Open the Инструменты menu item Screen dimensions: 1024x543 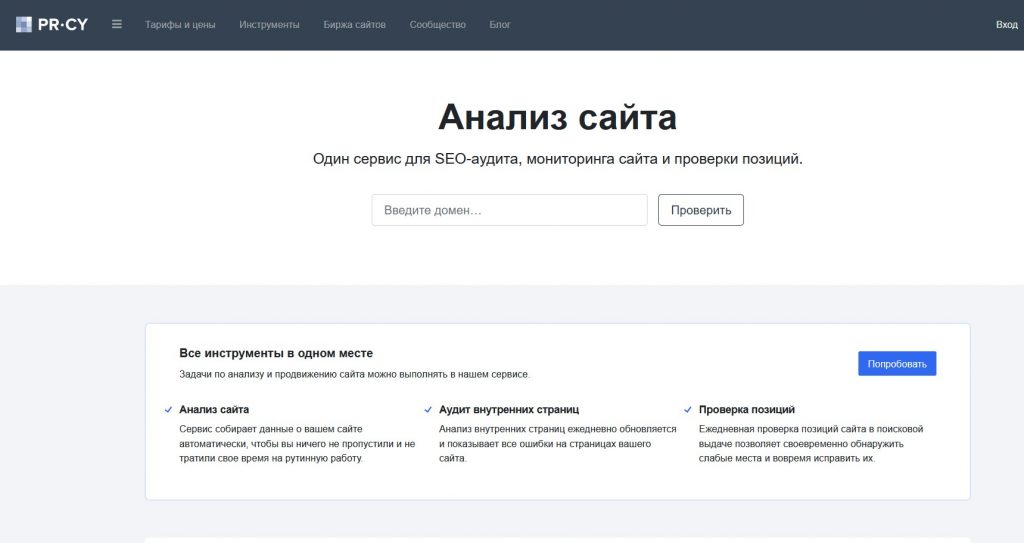[269, 24]
